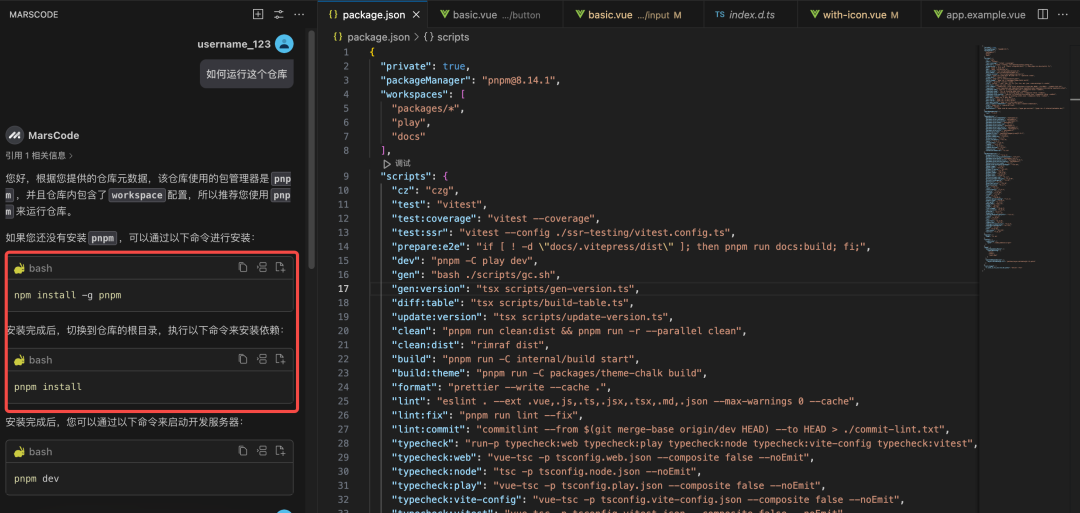This screenshot has width=1080, height=513.
Task: Open package.json breadcrumb dropdown
Action: pyautogui.click(x=377, y=37)
